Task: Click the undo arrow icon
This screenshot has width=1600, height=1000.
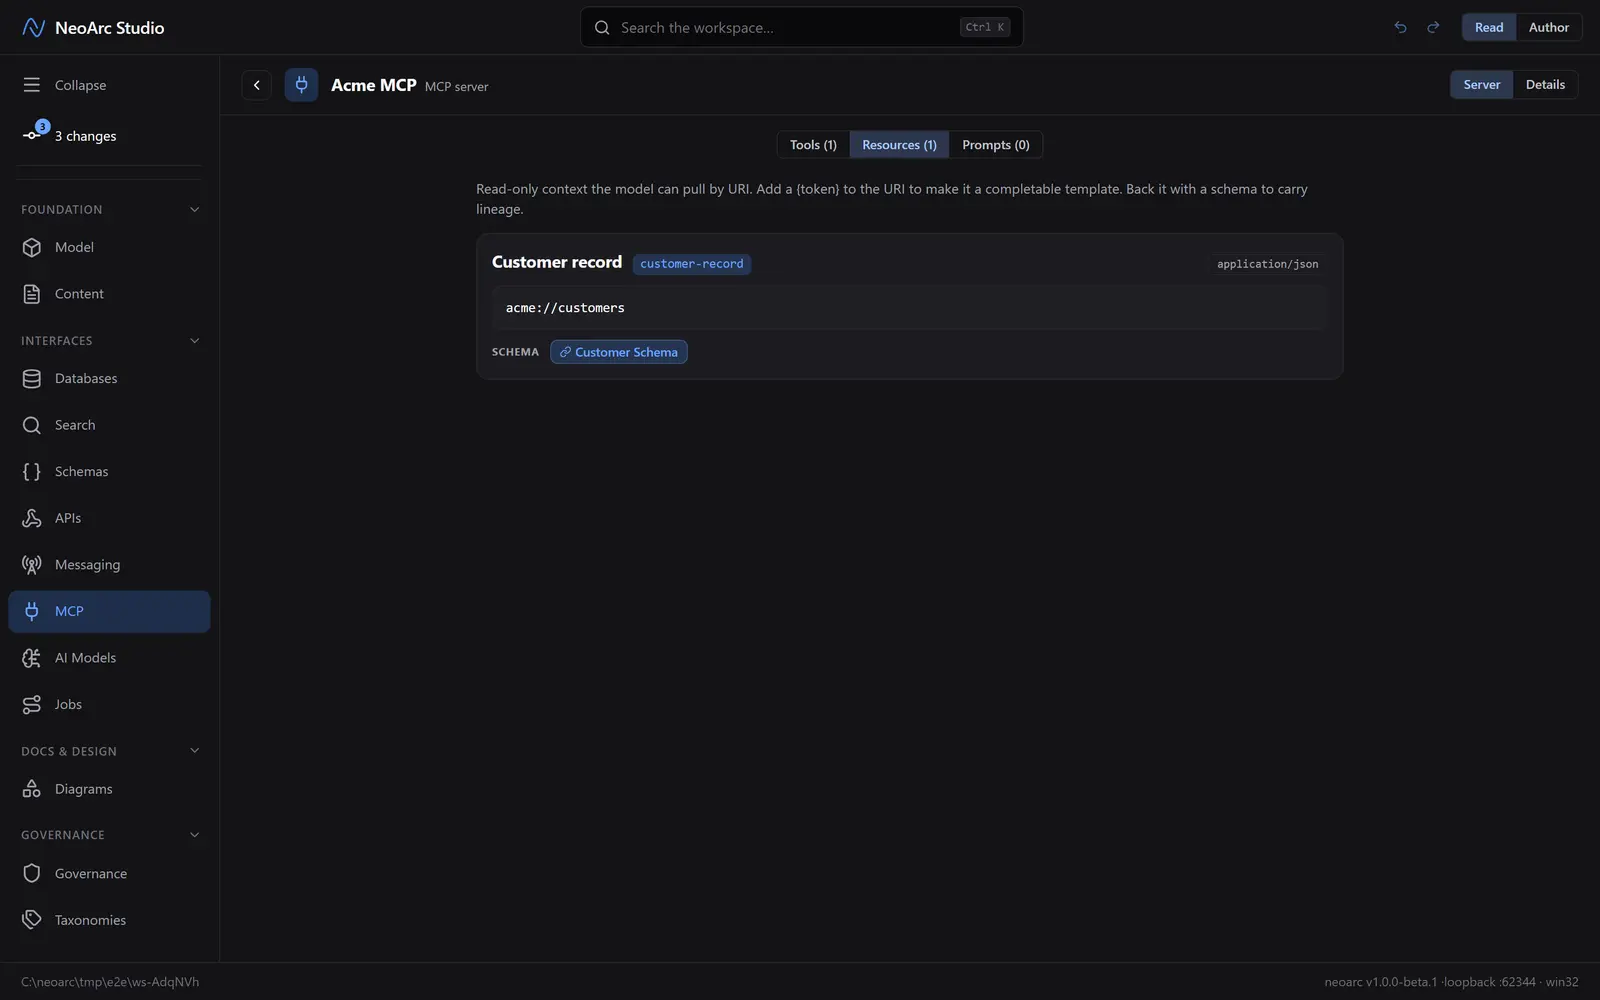Action: [x=1400, y=27]
